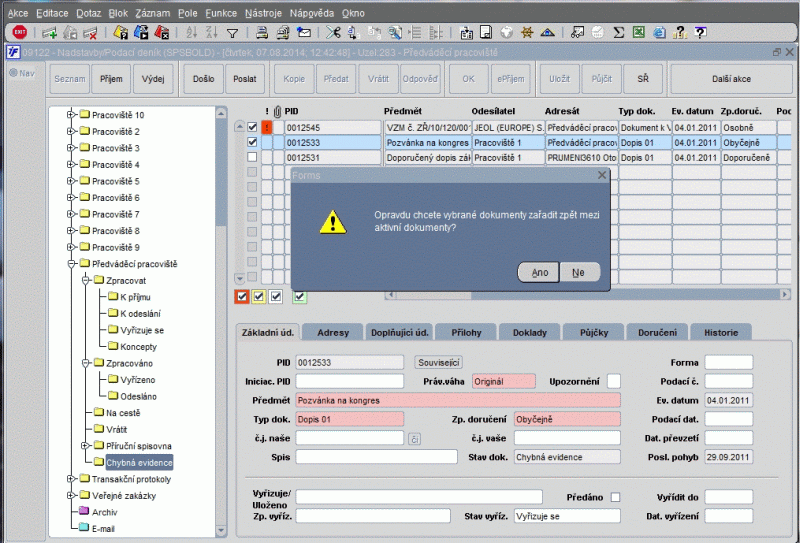Image resolution: width=800 pixels, height=543 pixels.
Task: Expand the Pracoviště 5 tree node
Action: [x=71, y=181]
